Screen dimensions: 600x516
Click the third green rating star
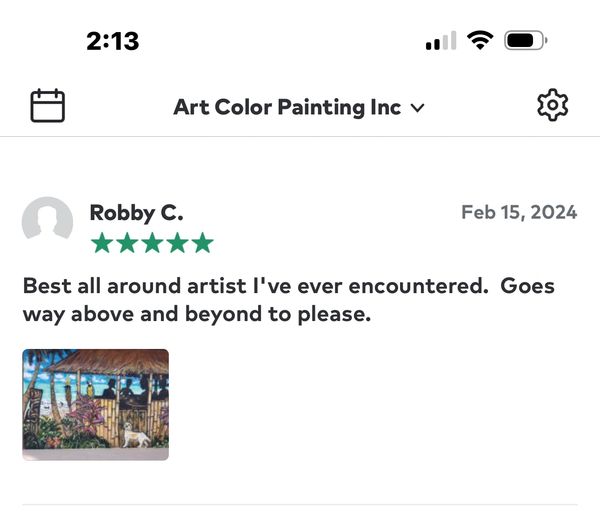152,243
